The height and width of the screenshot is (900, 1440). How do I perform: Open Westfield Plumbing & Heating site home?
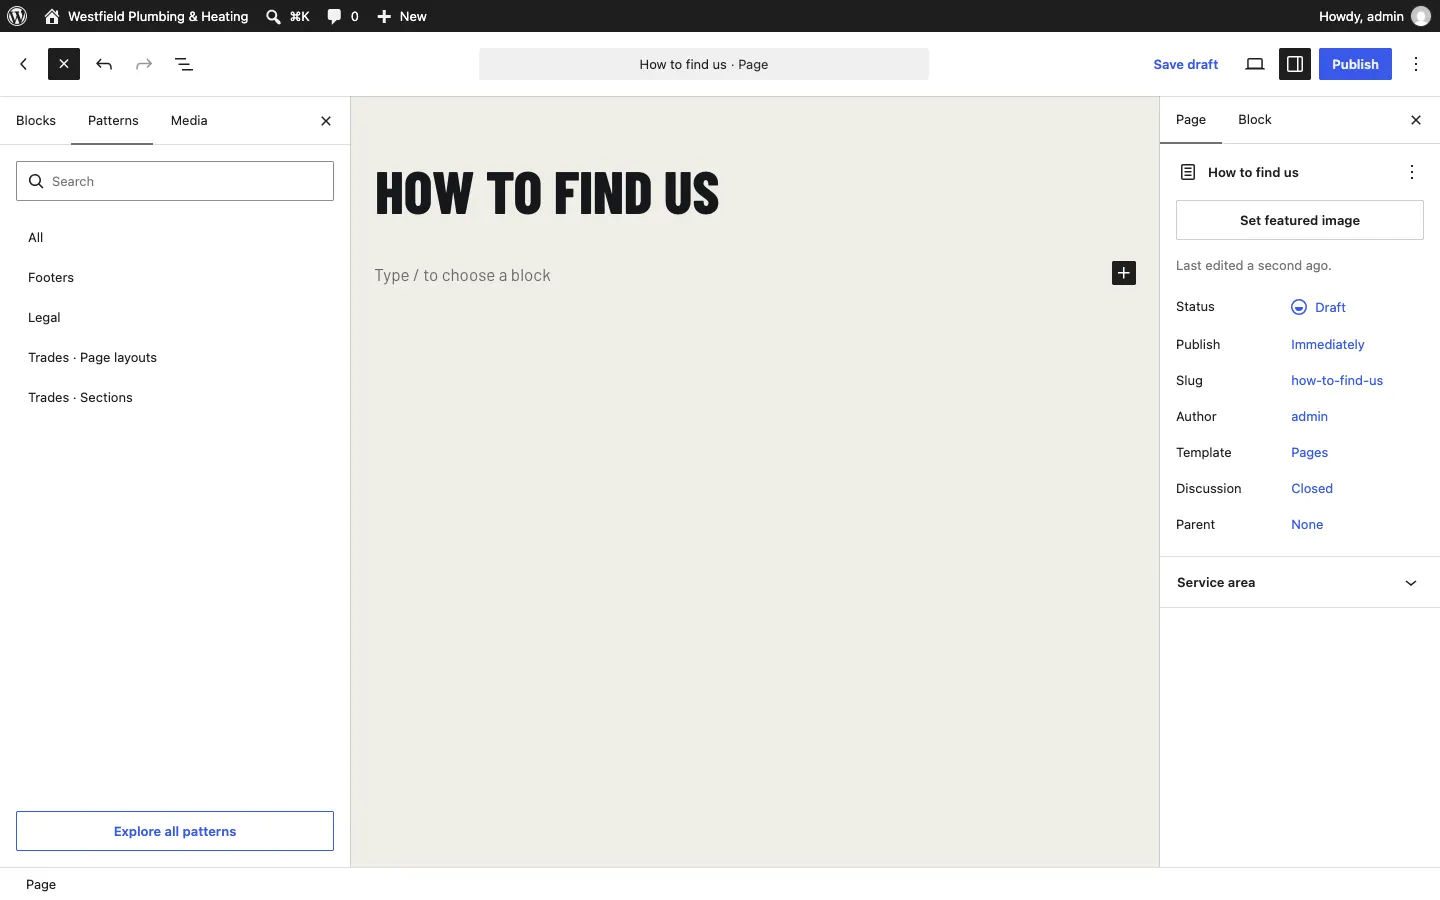point(146,16)
